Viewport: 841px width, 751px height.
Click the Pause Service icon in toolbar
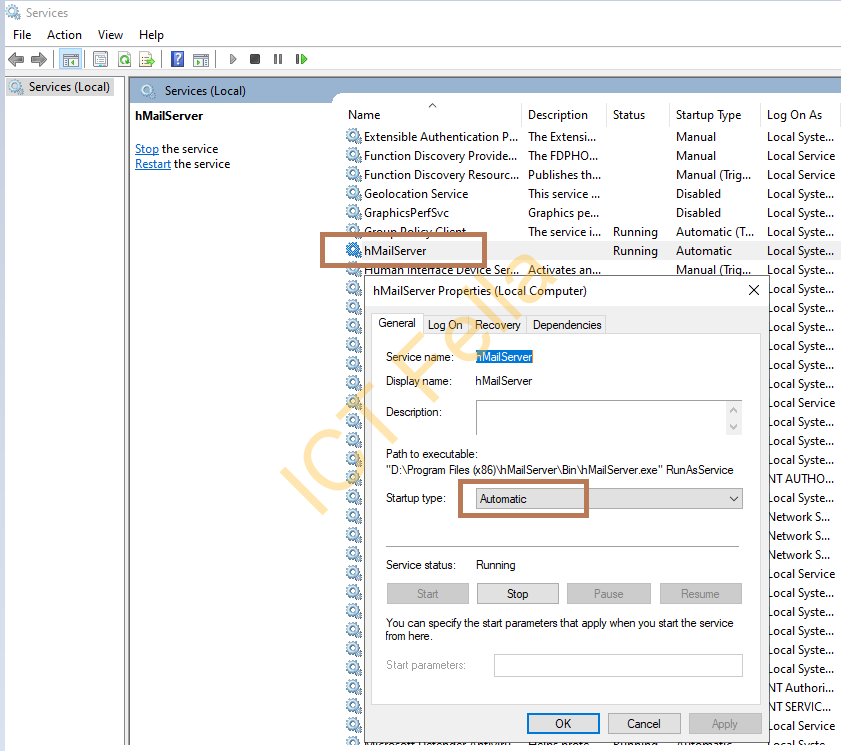pyautogui.click(x=278, y=59)
